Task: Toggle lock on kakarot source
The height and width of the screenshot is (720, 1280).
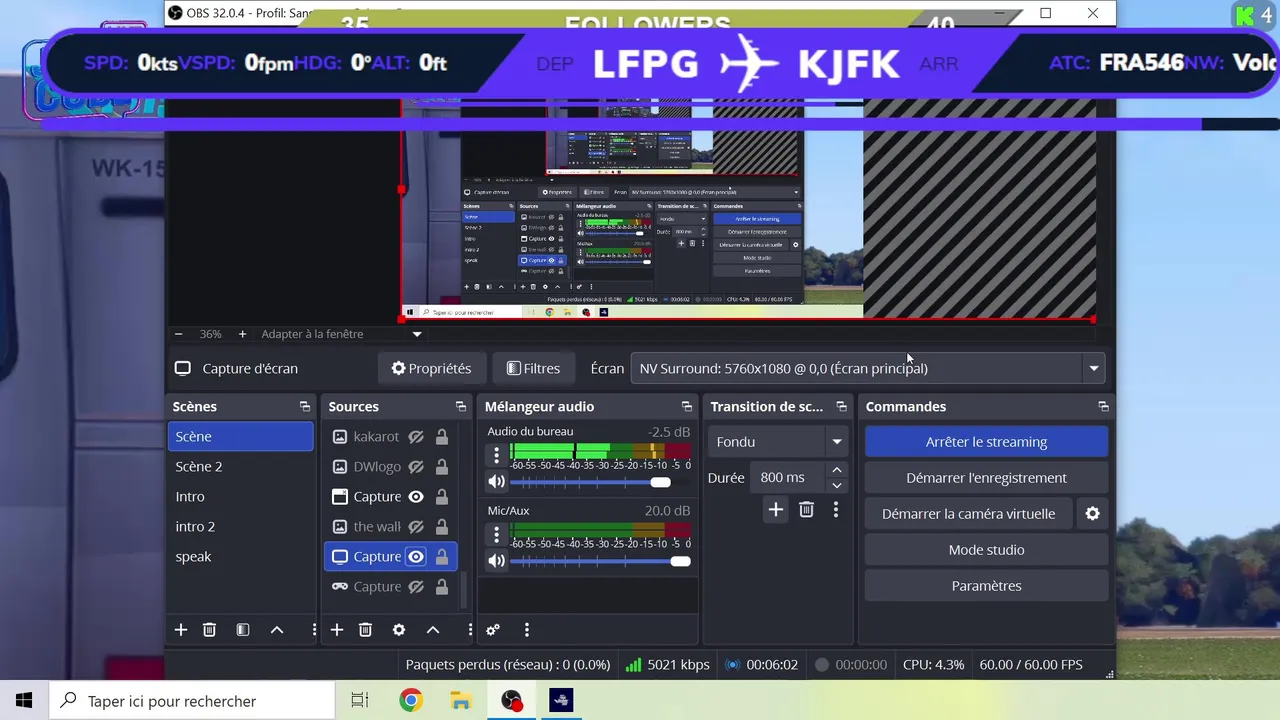Action: click(442, 437)
